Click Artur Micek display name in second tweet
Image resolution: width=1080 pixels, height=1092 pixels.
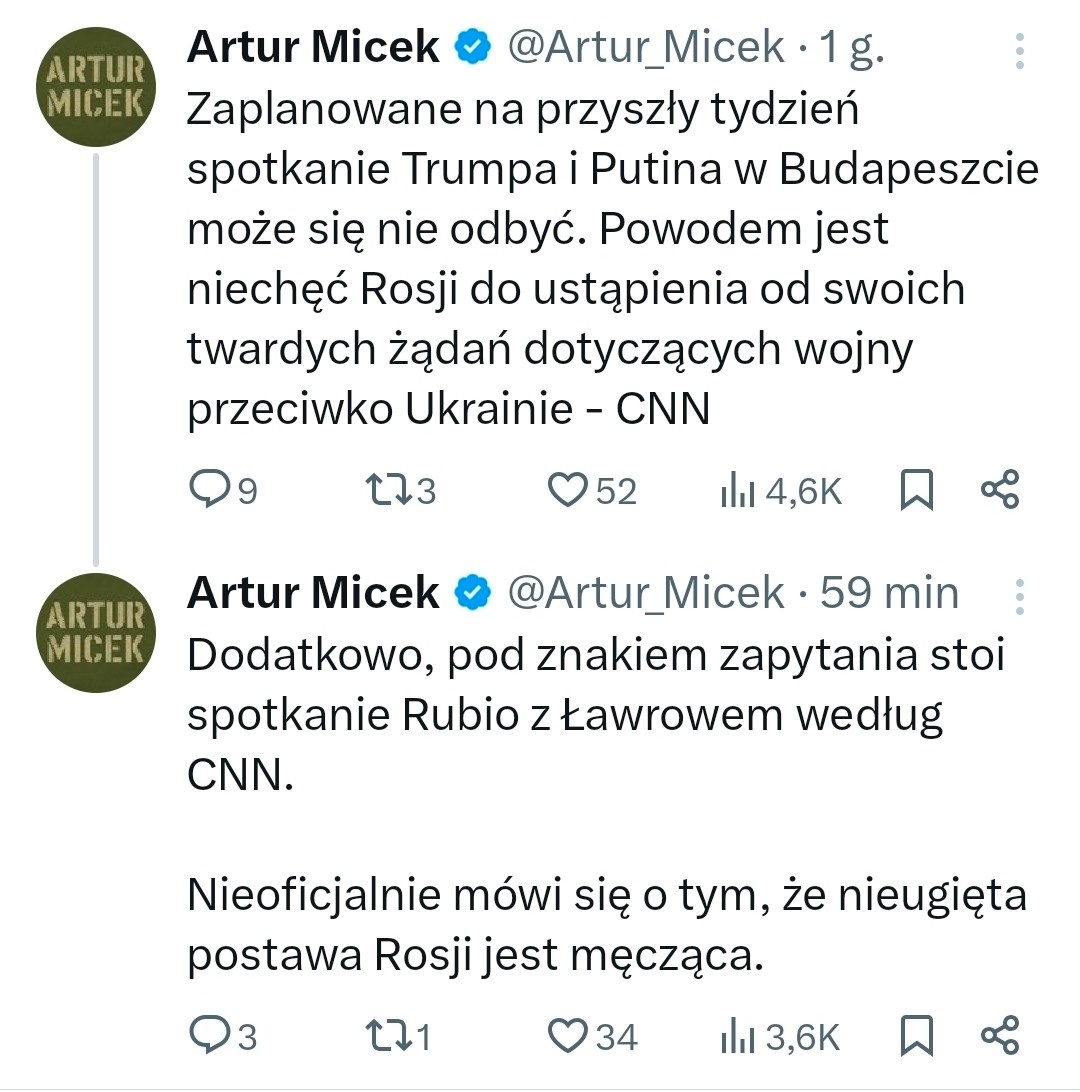(x=313, y=593)
